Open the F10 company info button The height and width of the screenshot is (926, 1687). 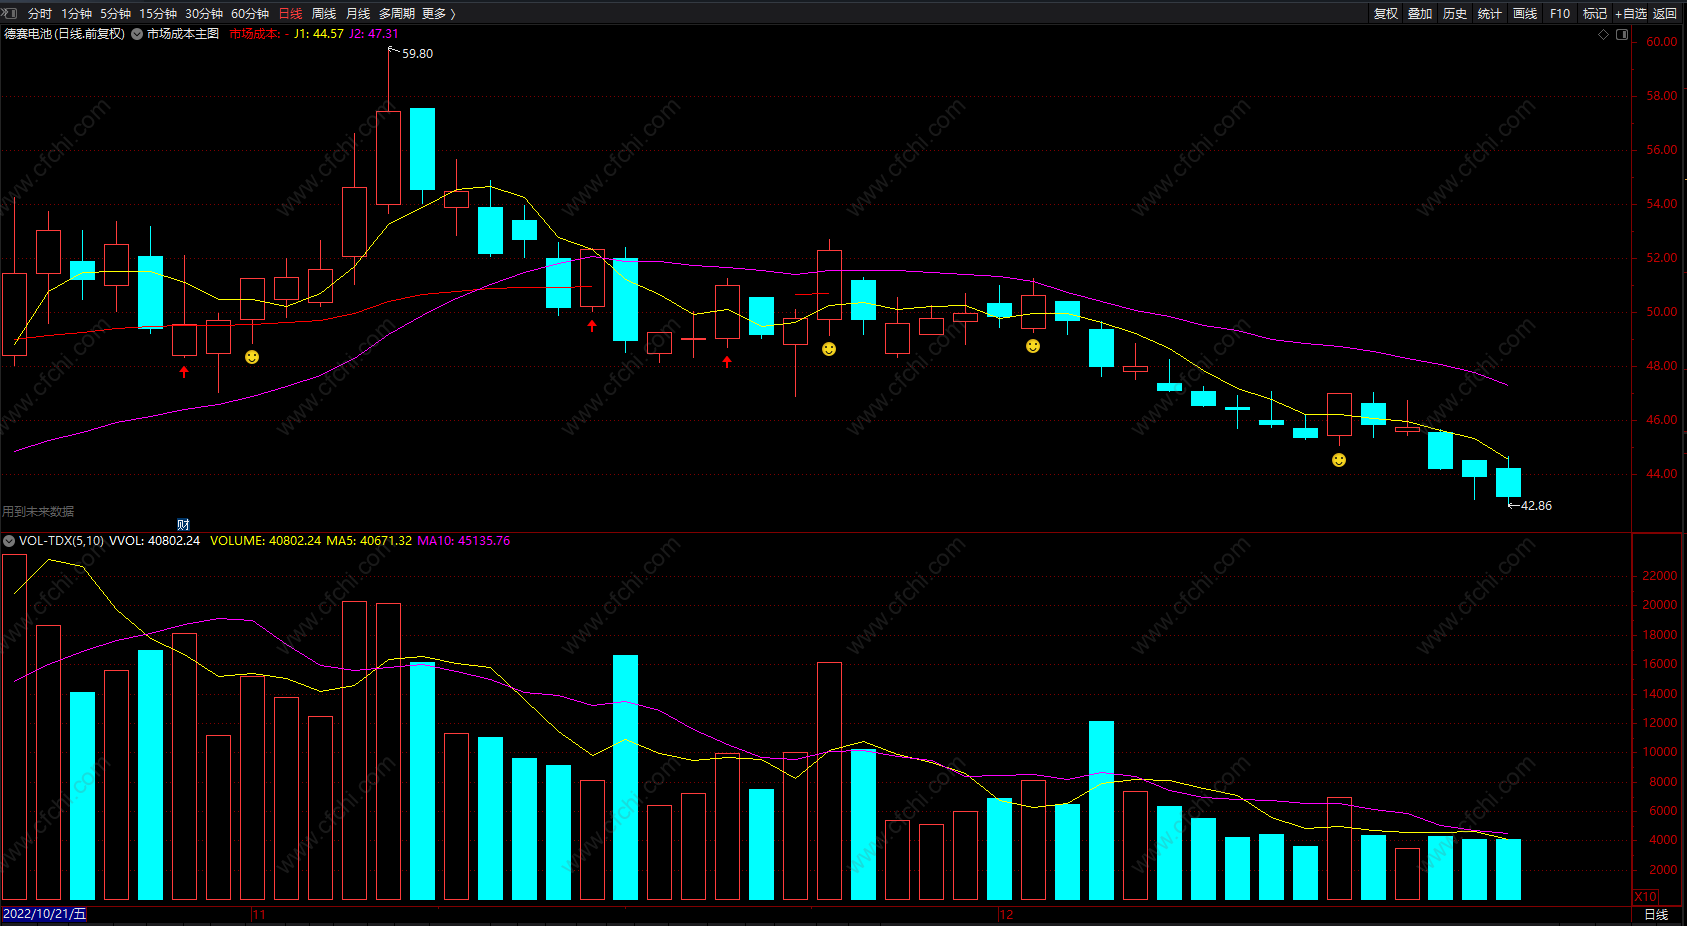[x=1560, y=13]
